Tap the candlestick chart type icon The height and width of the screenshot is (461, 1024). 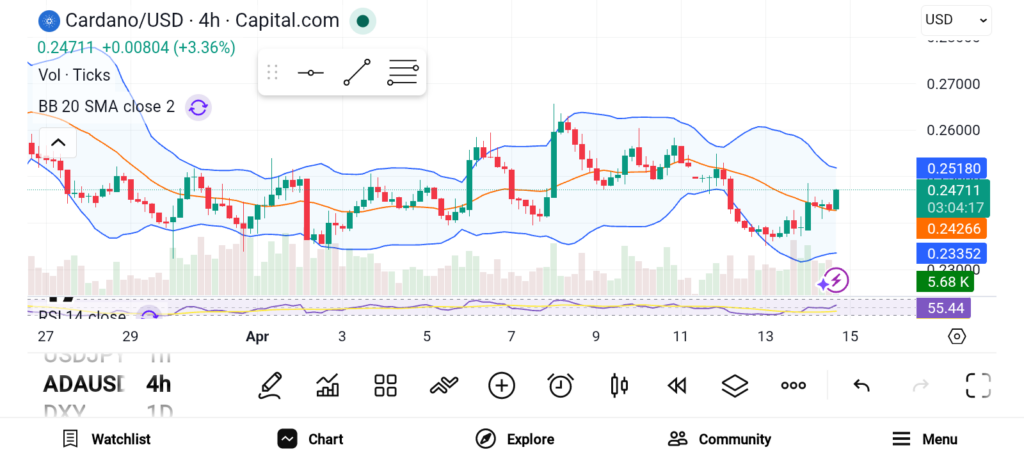(618, 385)
